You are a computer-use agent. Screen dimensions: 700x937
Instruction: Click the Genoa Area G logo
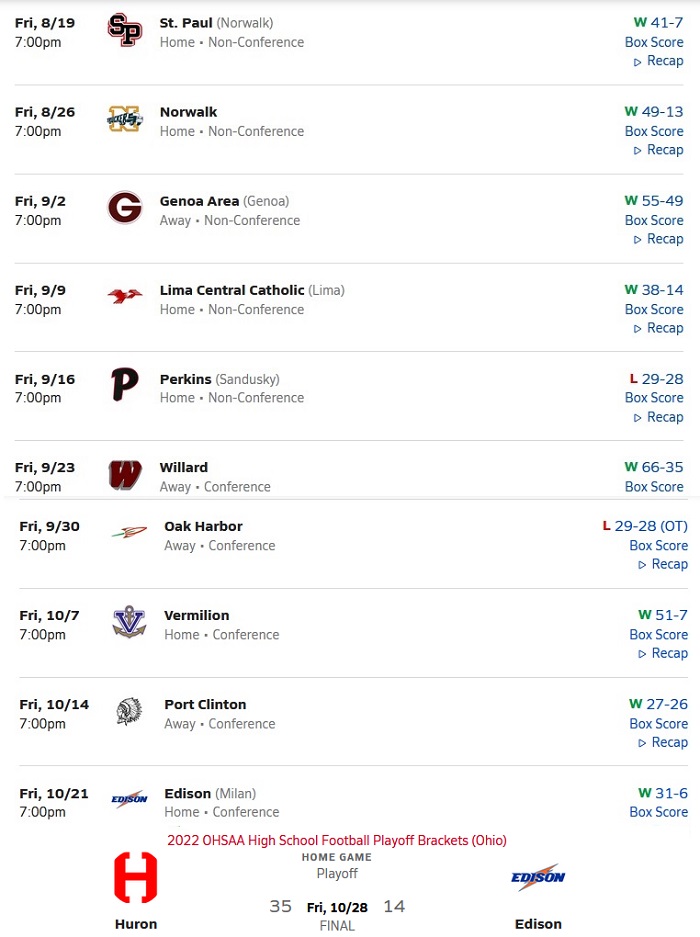[125, 208]
